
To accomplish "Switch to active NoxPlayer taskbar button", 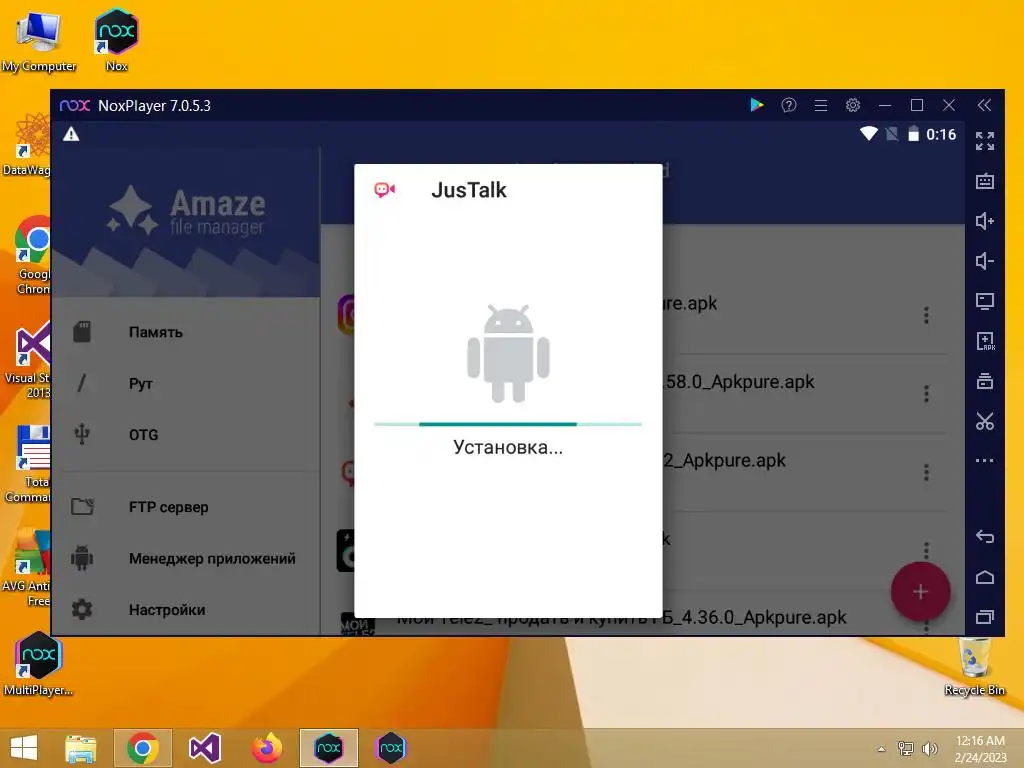I will coord(328,748).
